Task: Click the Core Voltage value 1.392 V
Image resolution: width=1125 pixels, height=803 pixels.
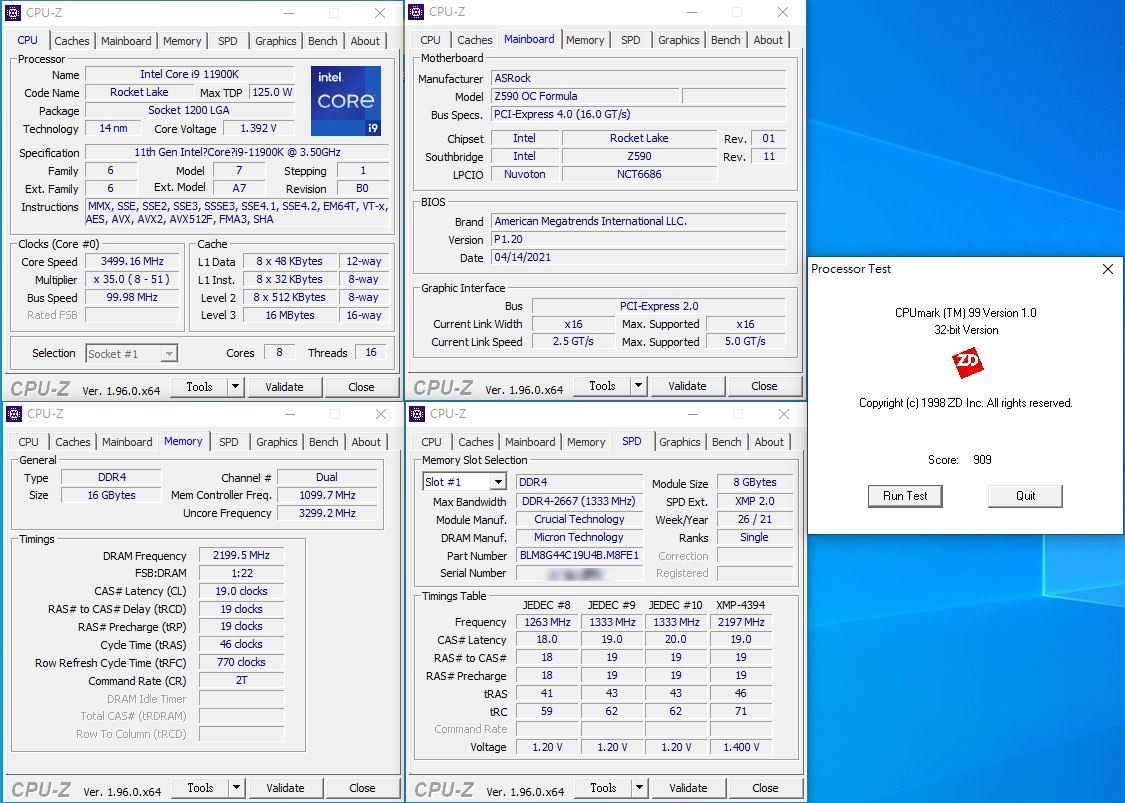Action: 258,128
